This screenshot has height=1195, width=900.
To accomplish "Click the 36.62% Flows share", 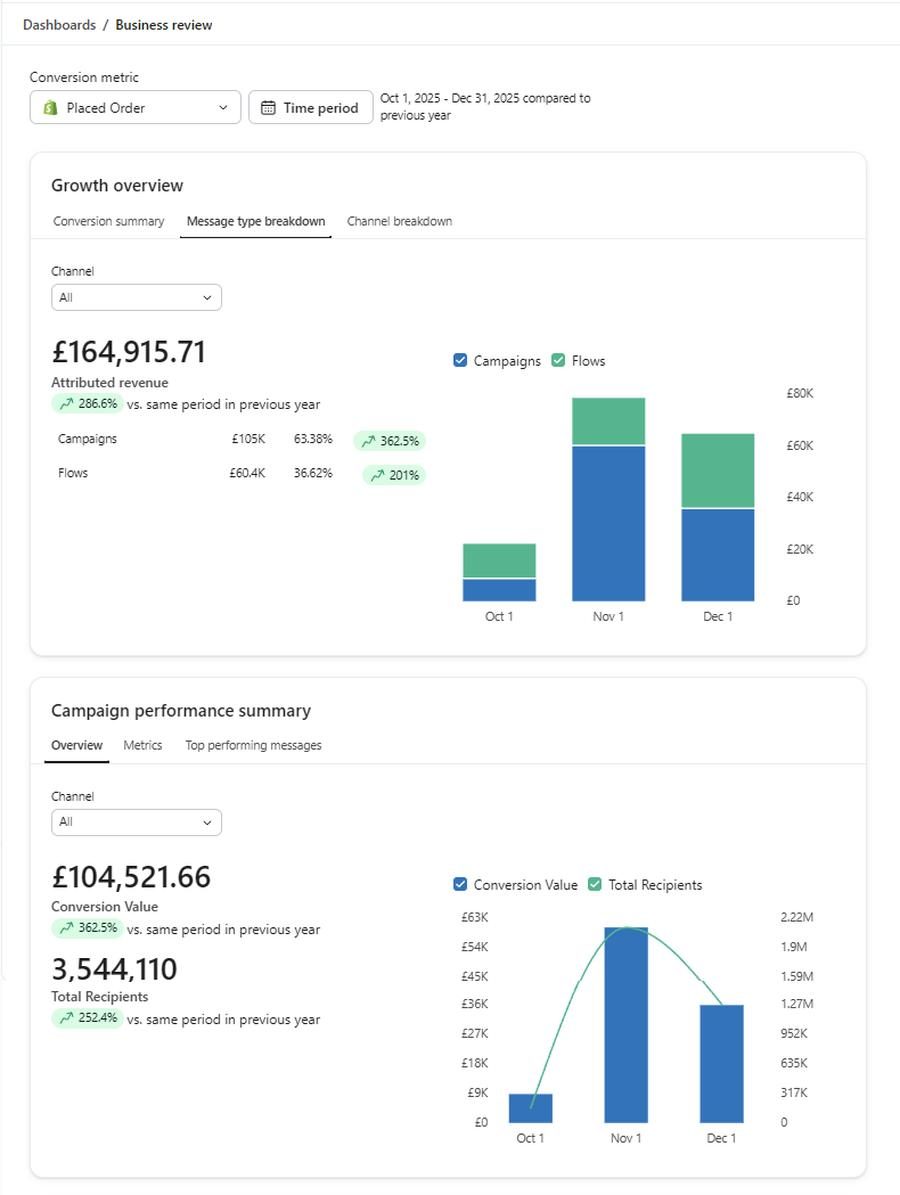I will (x=313, y=473).
